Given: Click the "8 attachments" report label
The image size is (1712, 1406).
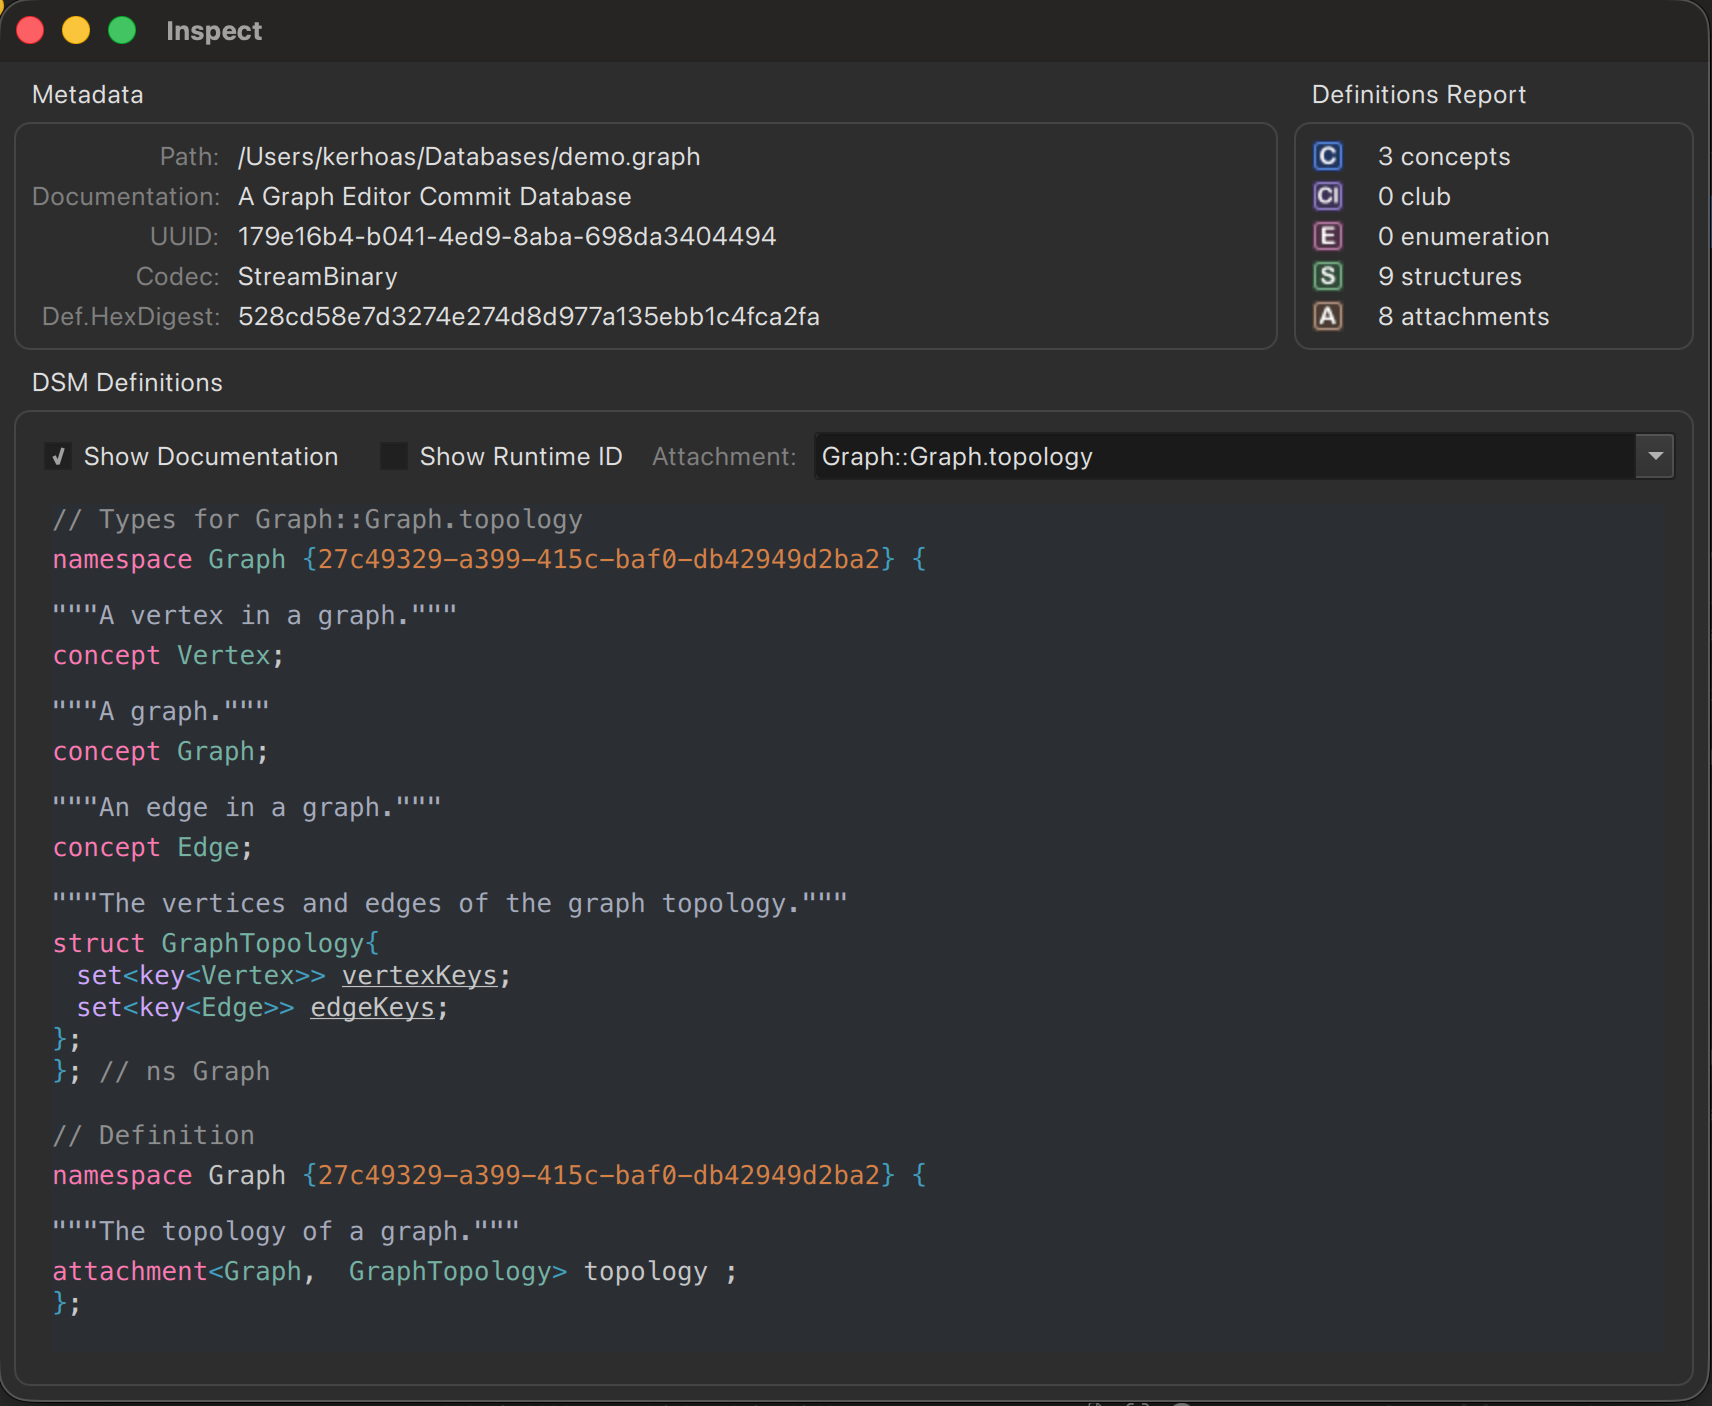Looking at the screenshot, I should [x=1462, y=316].
